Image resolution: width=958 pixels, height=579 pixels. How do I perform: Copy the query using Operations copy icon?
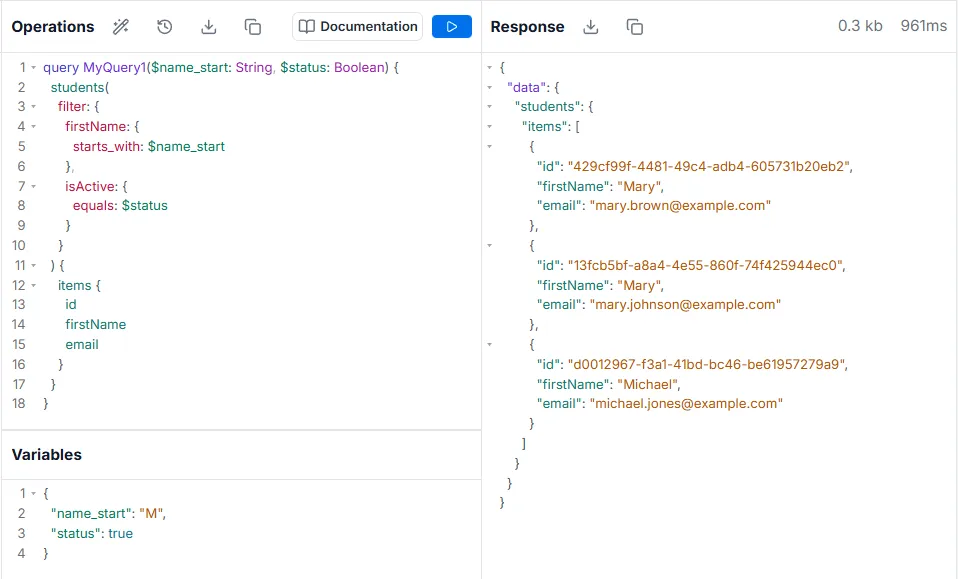tap(253, 27)
